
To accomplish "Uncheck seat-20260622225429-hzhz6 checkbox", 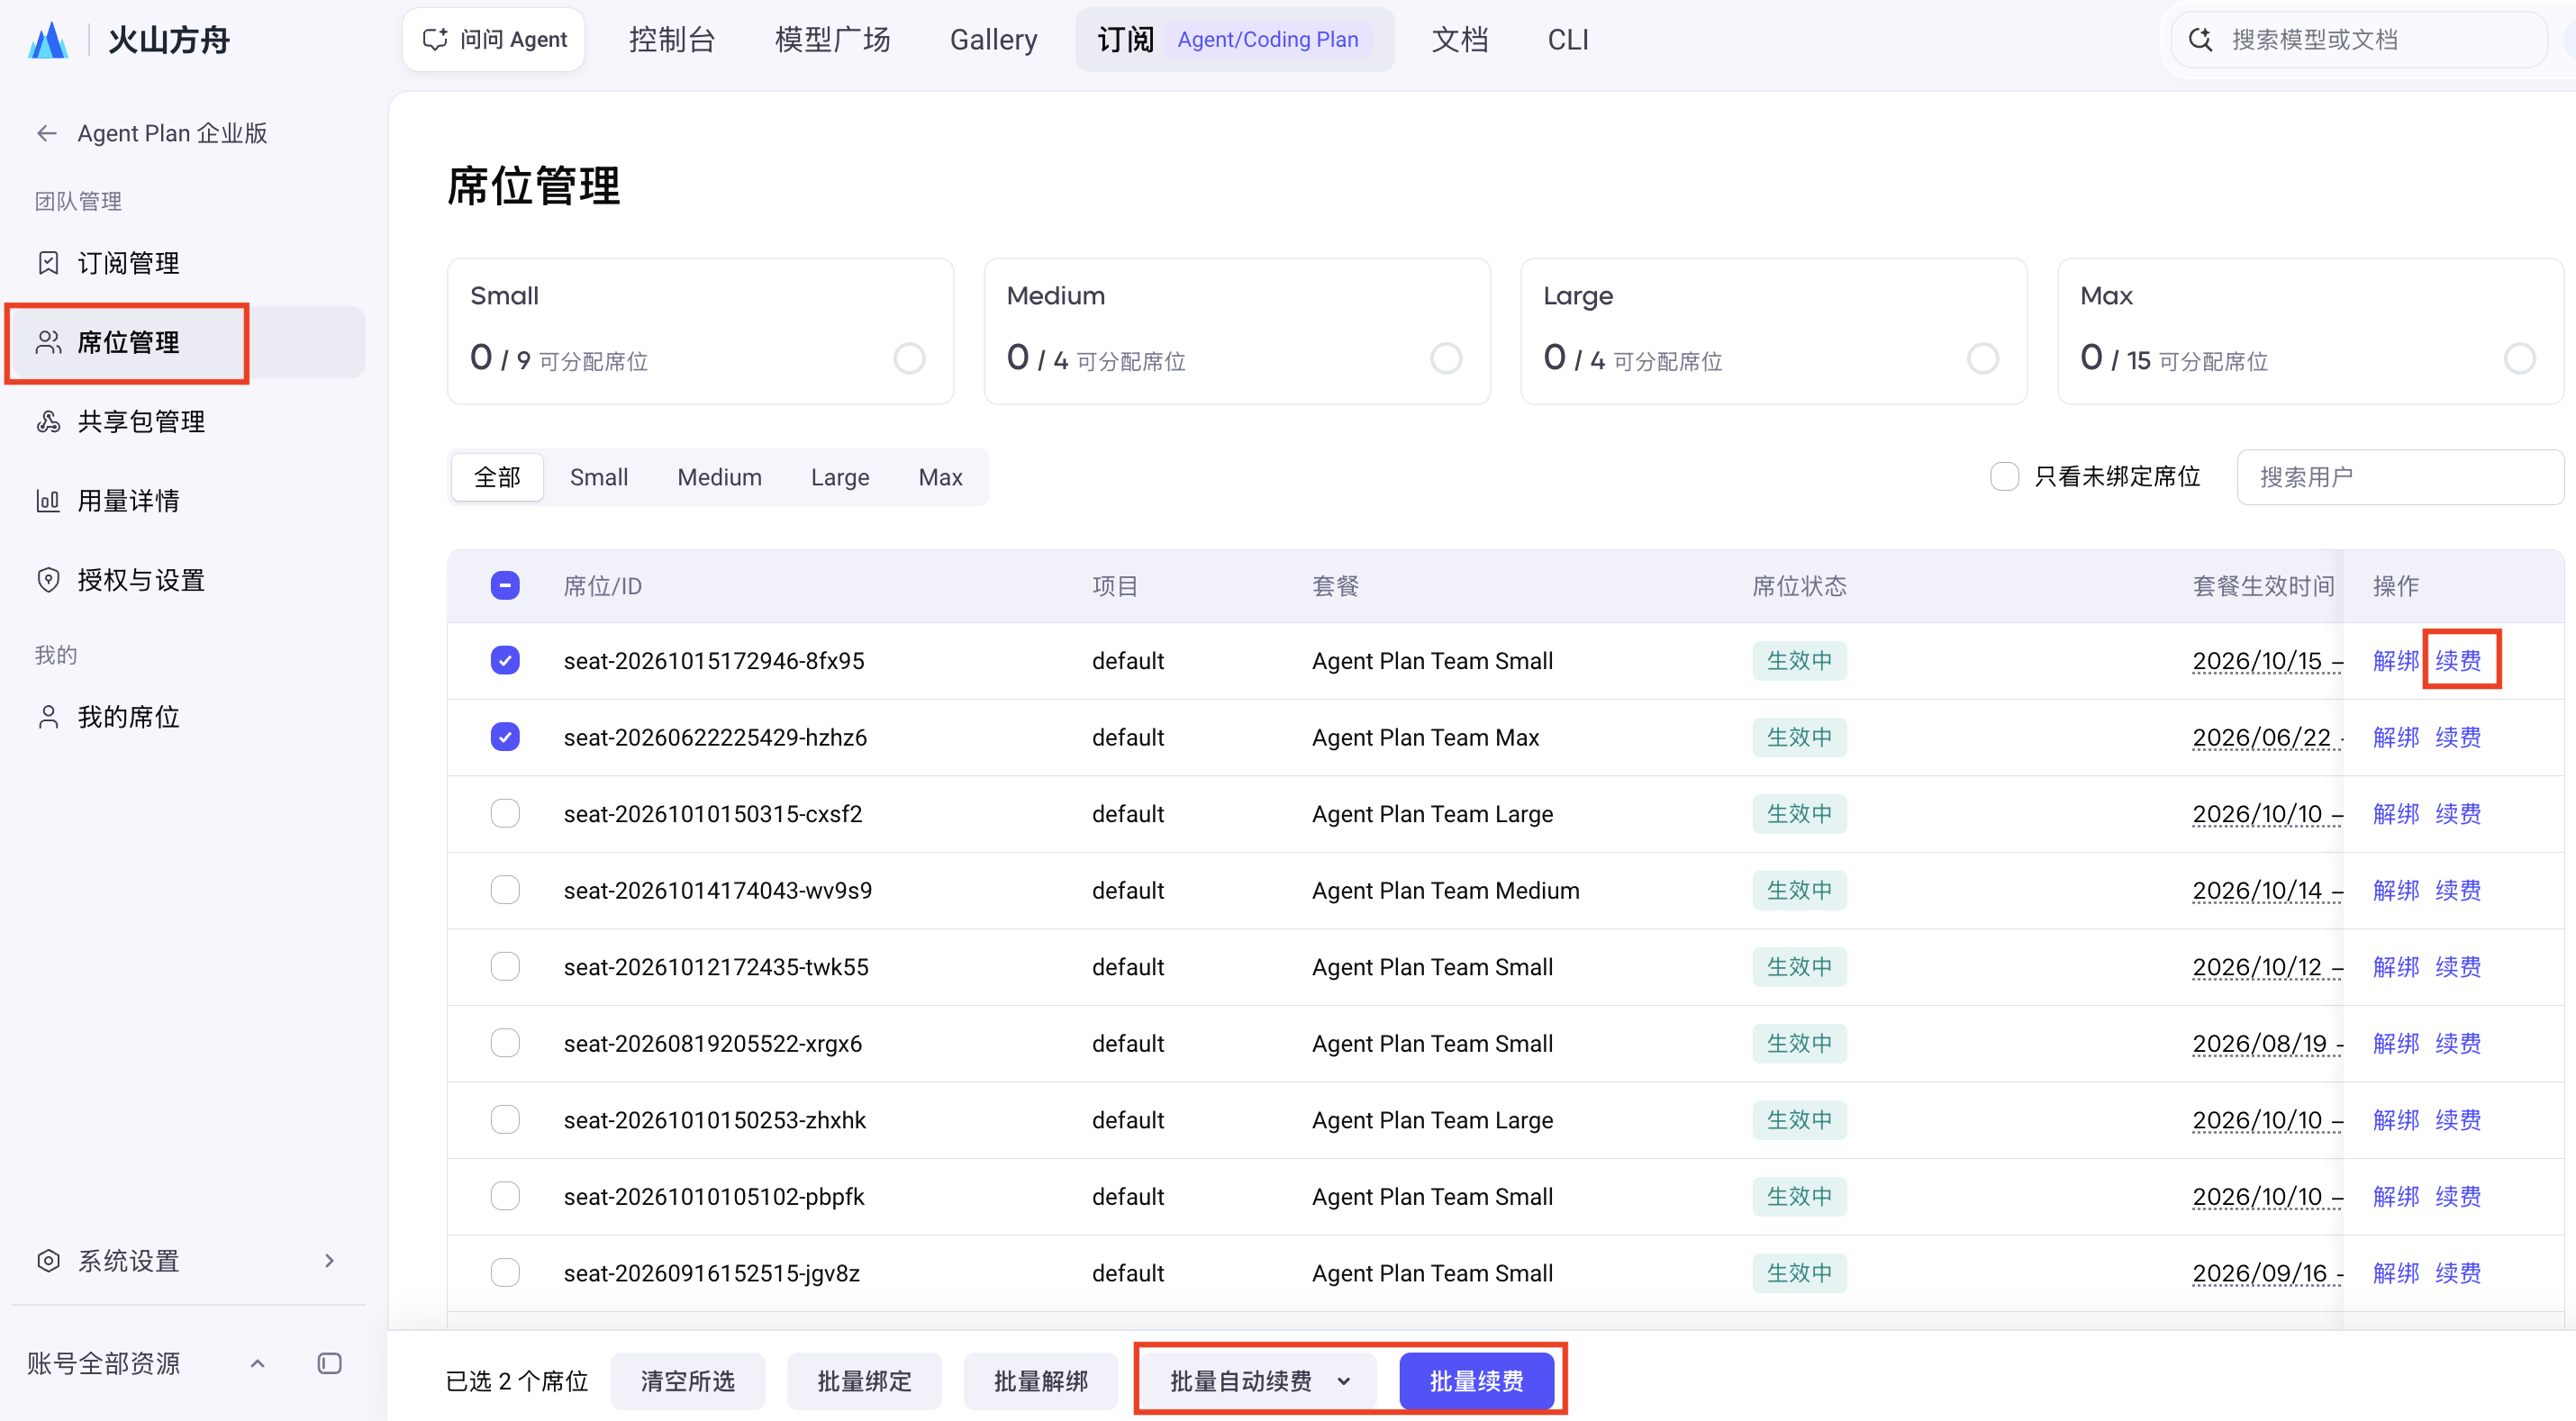I will coord(505,737).
